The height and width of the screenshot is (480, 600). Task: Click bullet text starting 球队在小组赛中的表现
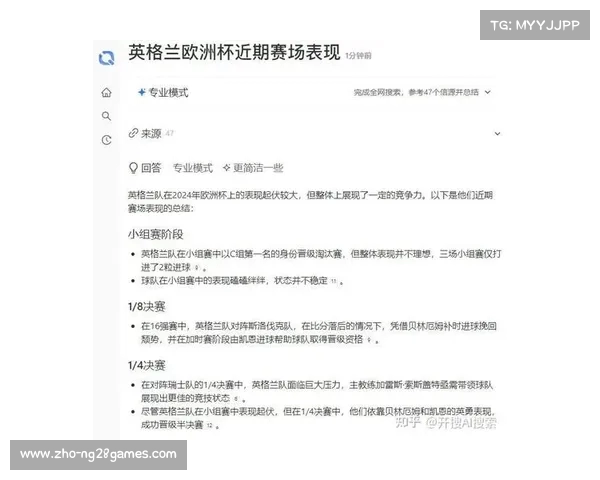[x=242, y=281]
